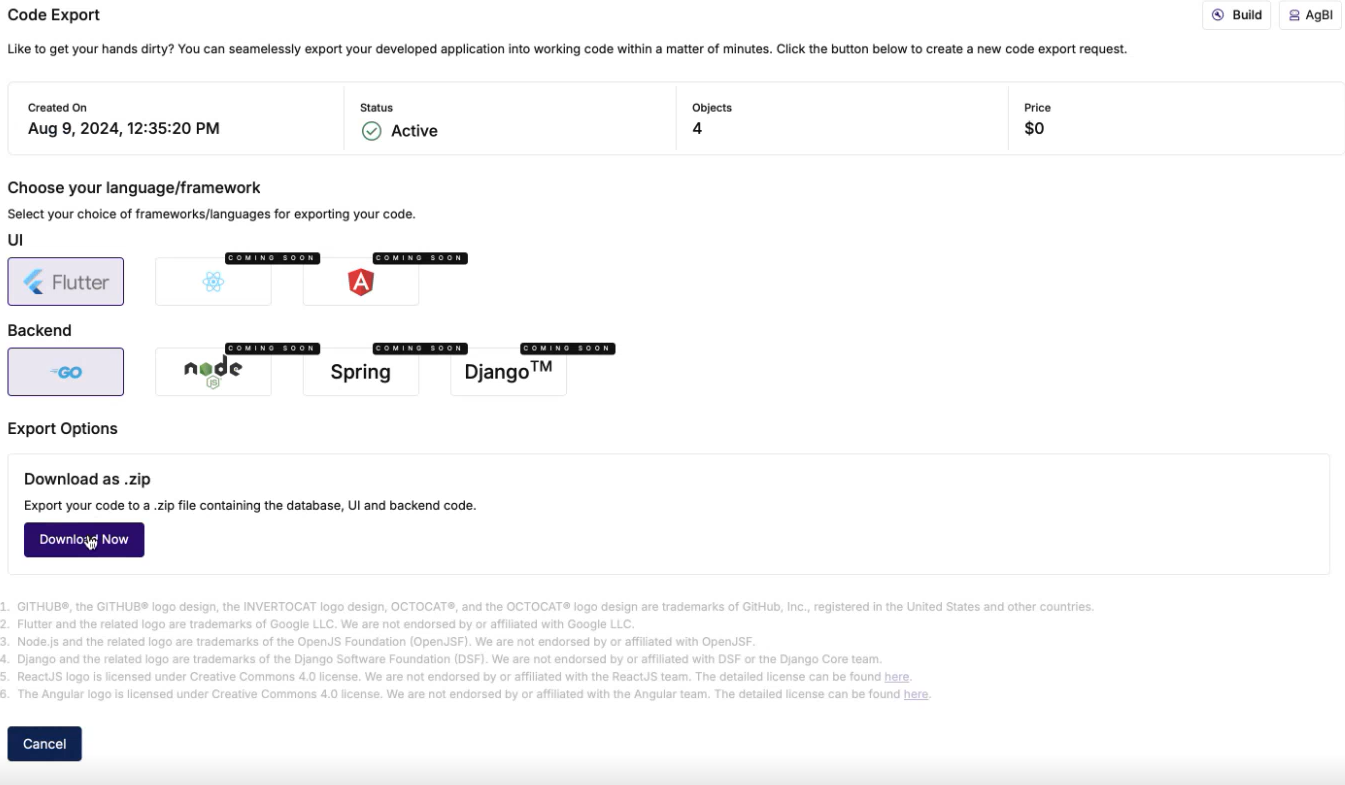
Task: Click the Coming Soon badge above React
Action: 272,258
